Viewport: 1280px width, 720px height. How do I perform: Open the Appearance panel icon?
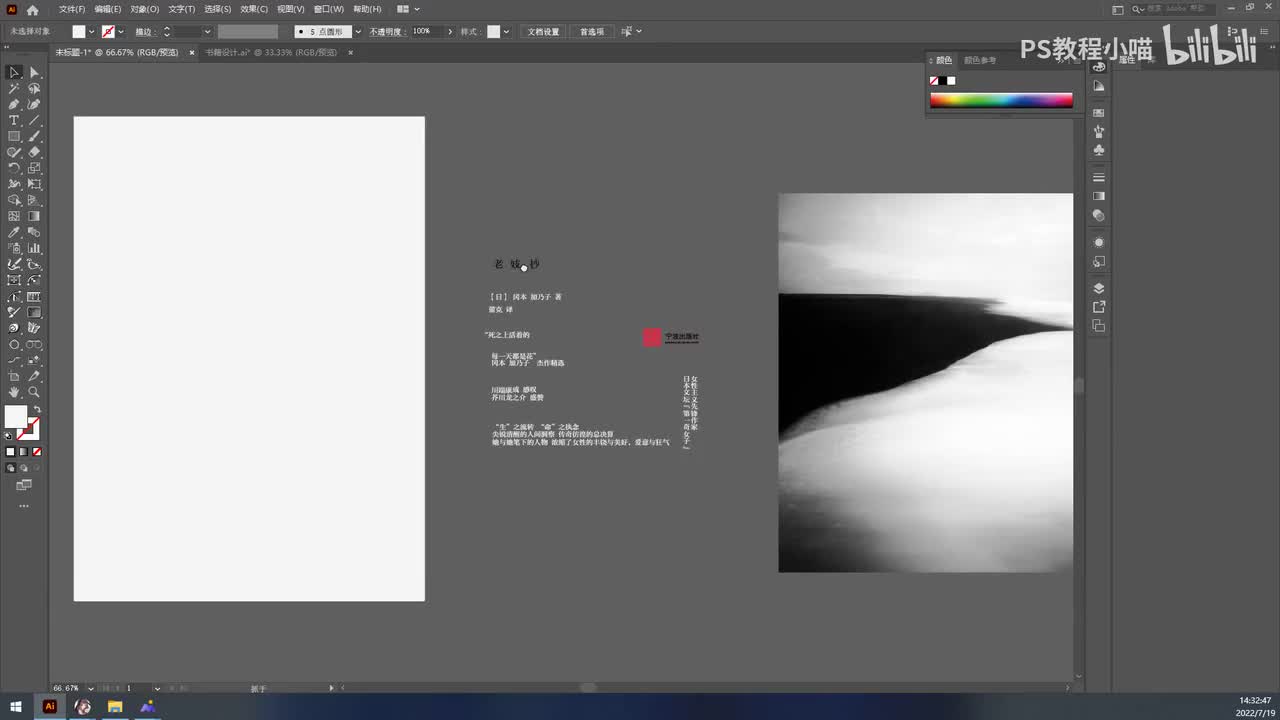click(1099, 242)
